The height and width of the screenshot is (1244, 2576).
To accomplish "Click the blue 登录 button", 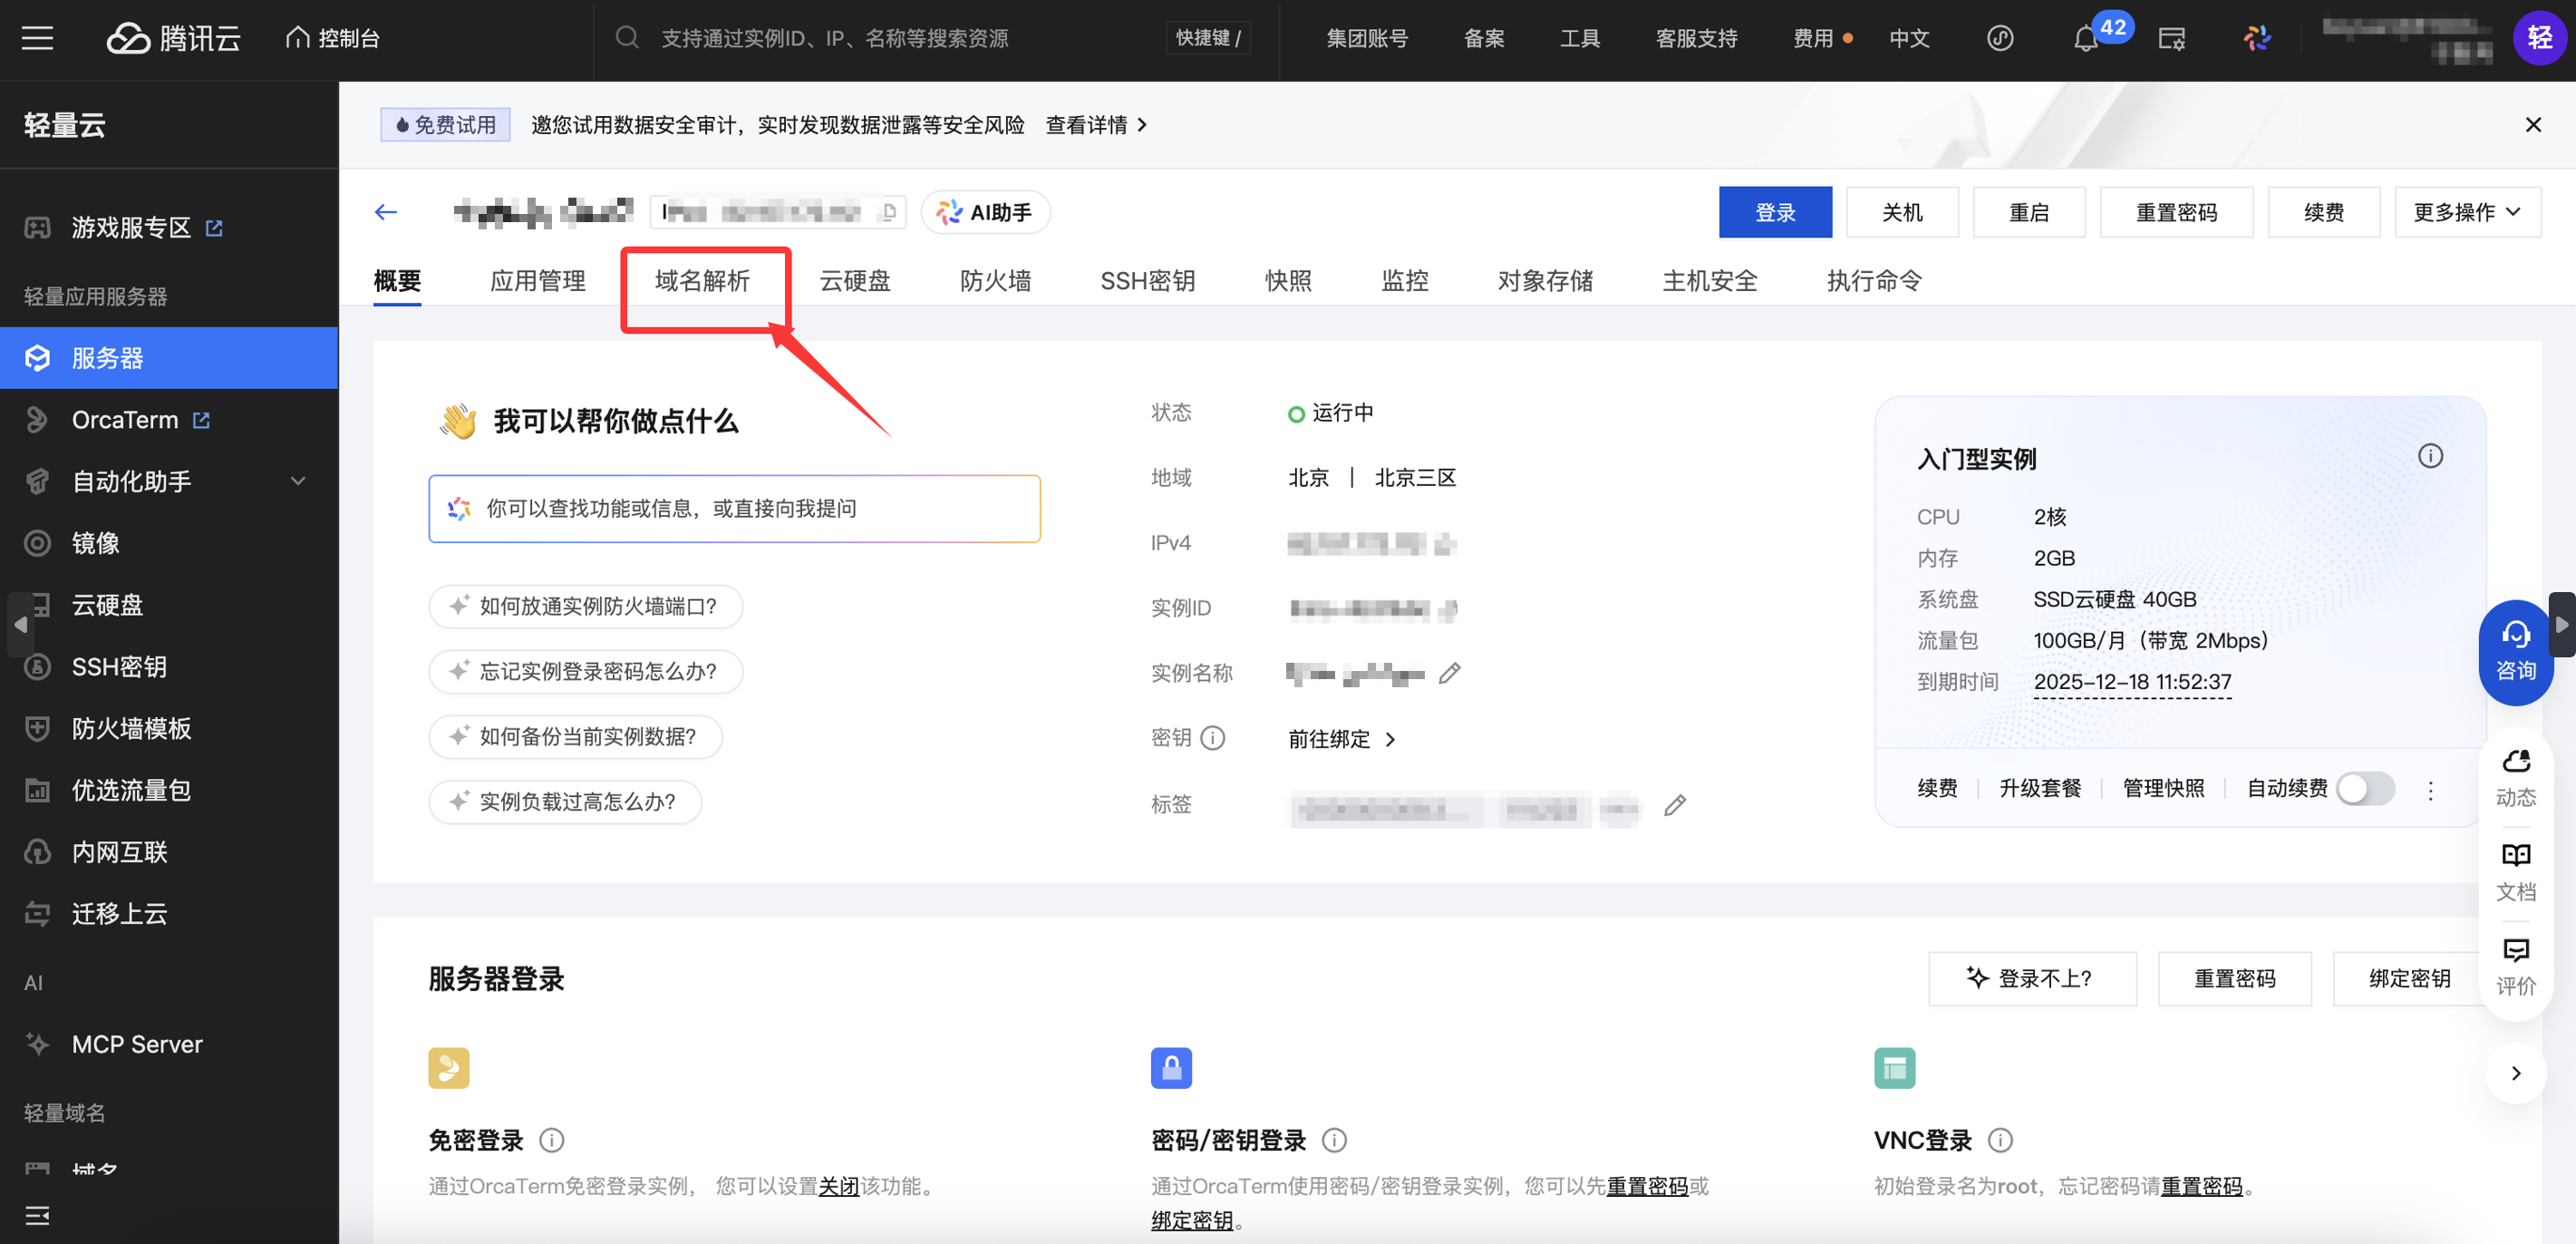I will tap(1774, 212).
